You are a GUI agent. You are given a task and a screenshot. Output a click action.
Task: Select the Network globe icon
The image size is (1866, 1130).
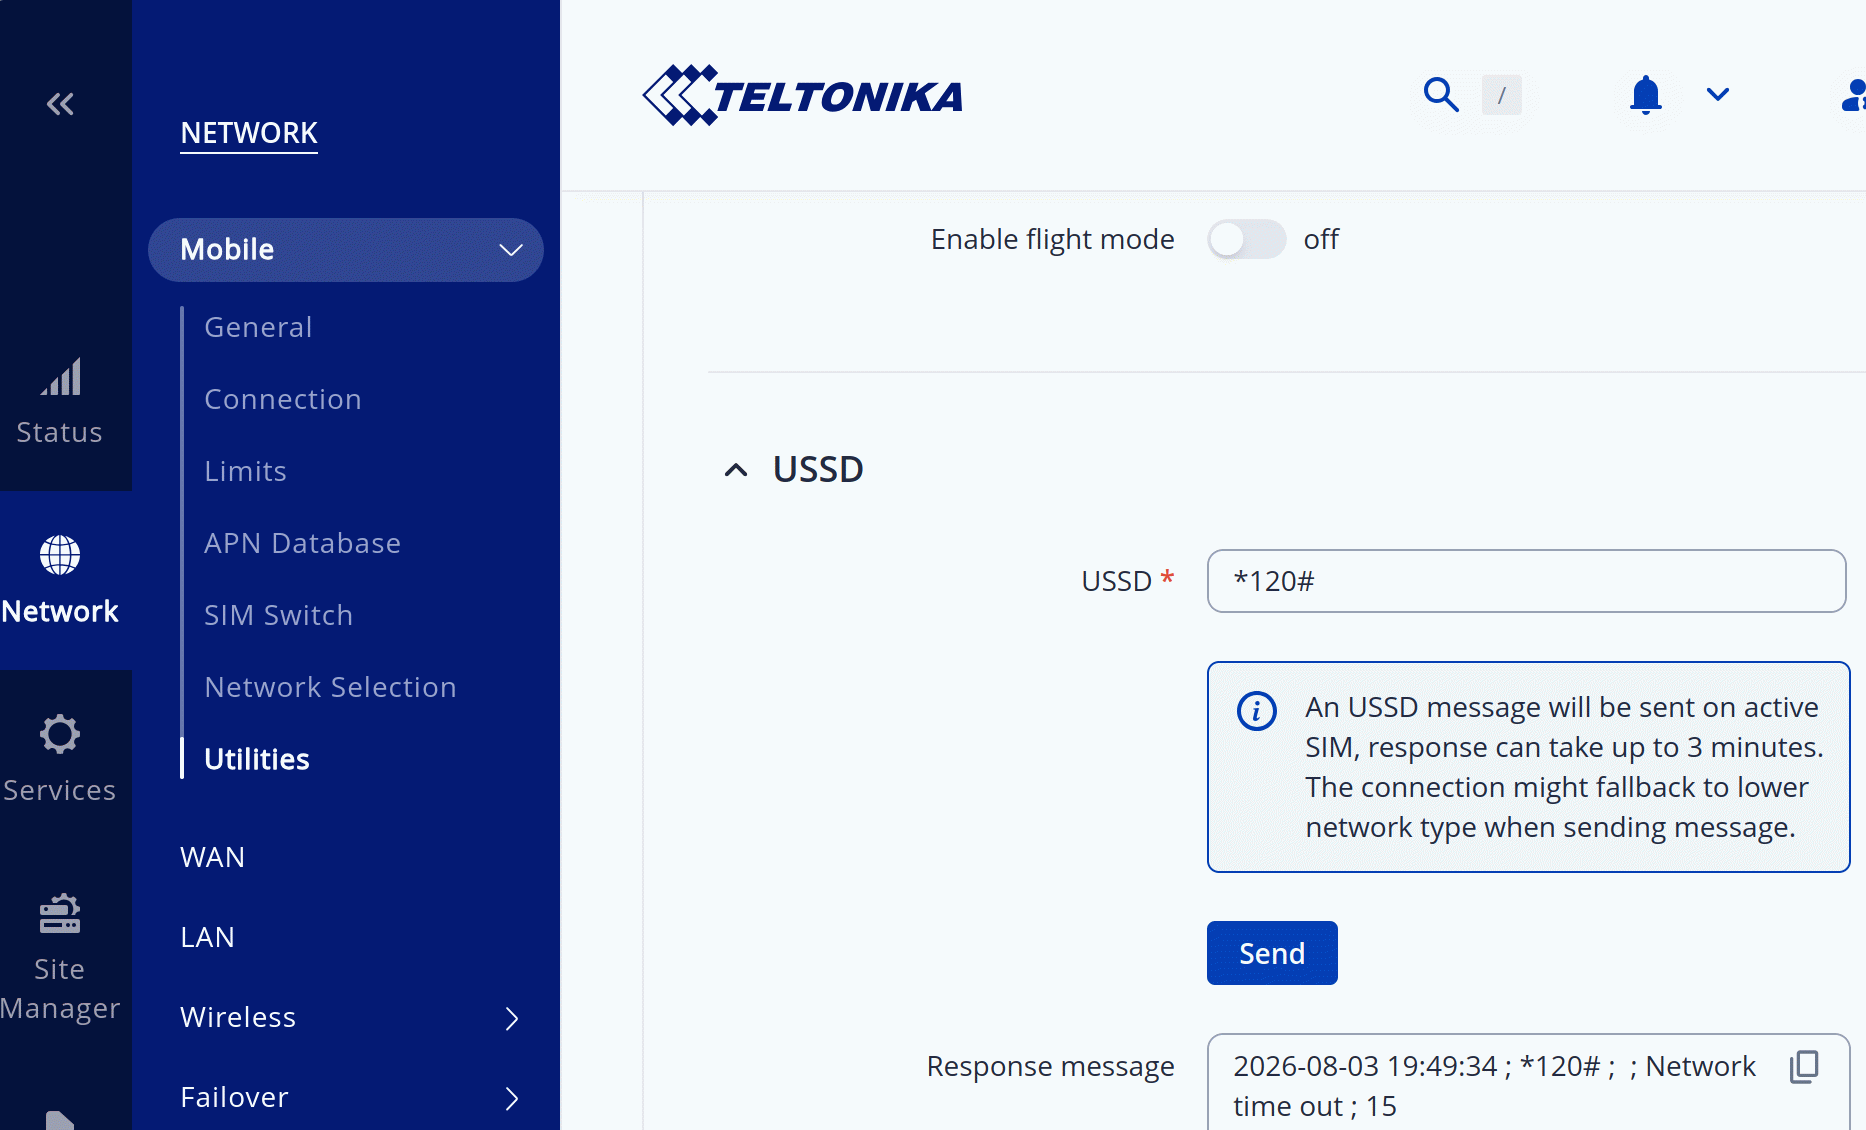pos(60,555)
